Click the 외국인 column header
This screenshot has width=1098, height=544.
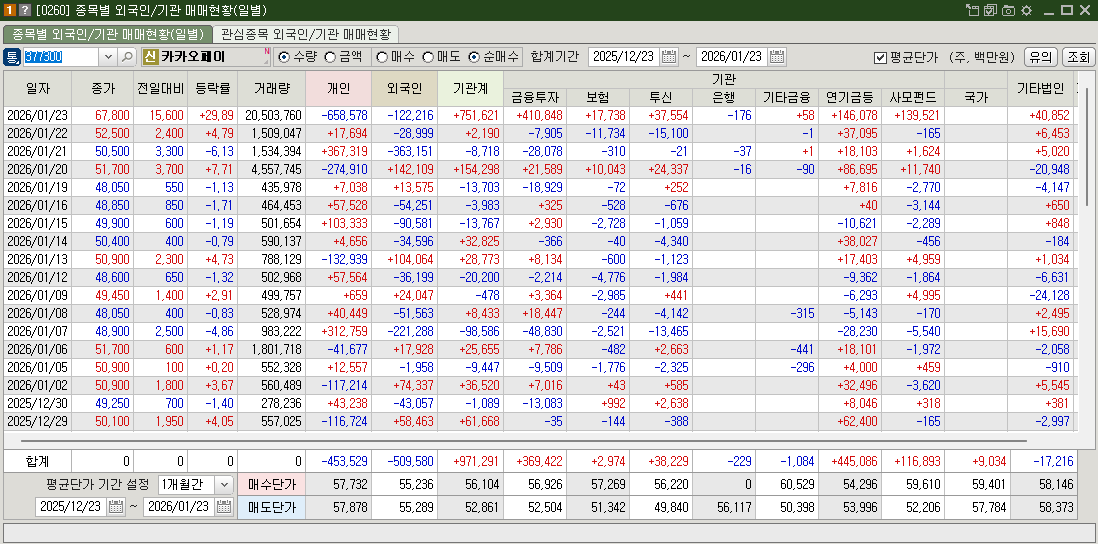[x=404, y=88]
